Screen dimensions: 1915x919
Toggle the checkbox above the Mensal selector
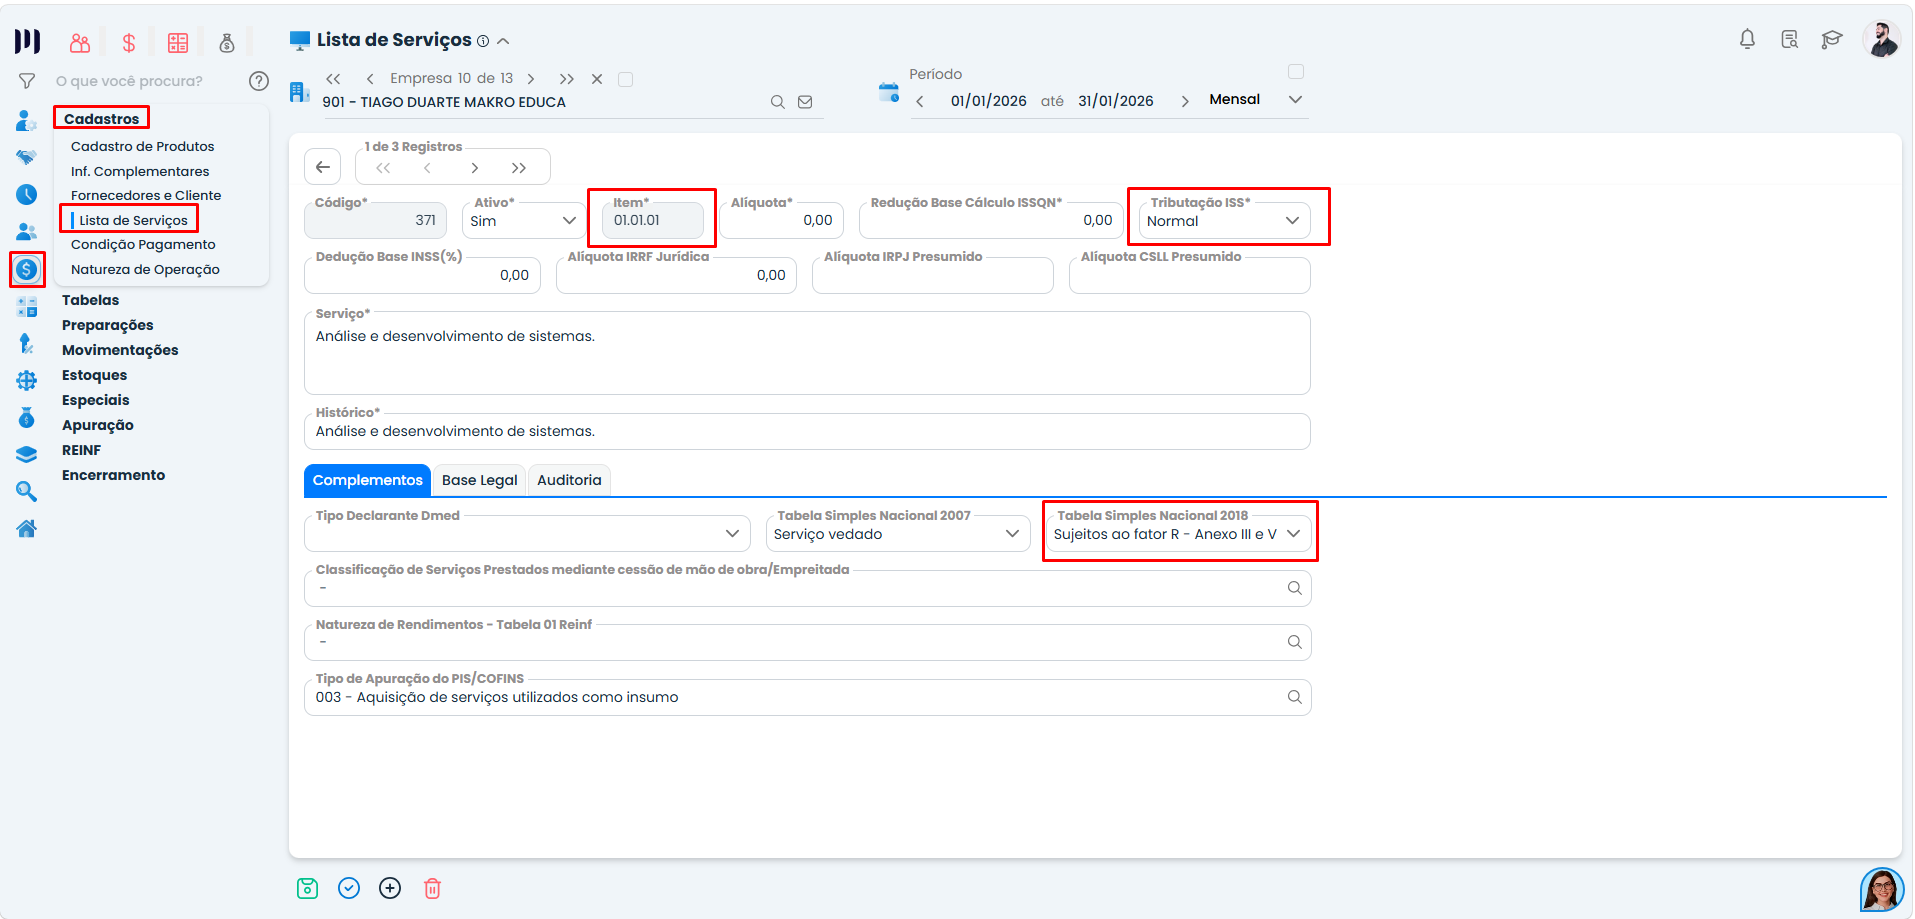click(1296, 72)
